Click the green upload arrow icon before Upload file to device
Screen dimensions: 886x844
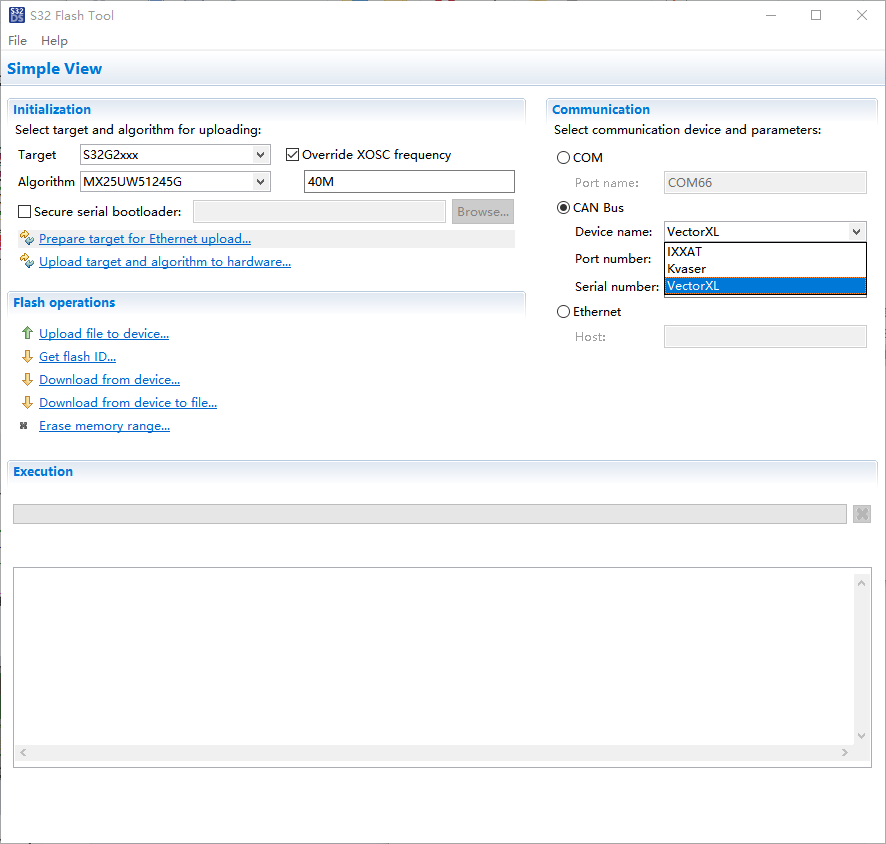[x=25, y=333]
